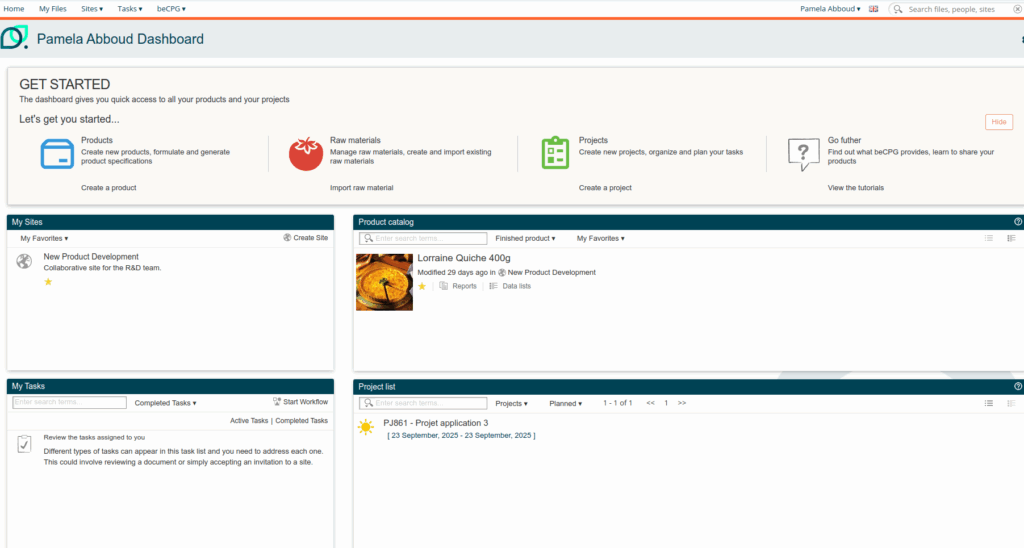Show Active Tasks in My Tasks
Image resolution: width=1024 pixels, height=548 pixels.
[249, 421]
